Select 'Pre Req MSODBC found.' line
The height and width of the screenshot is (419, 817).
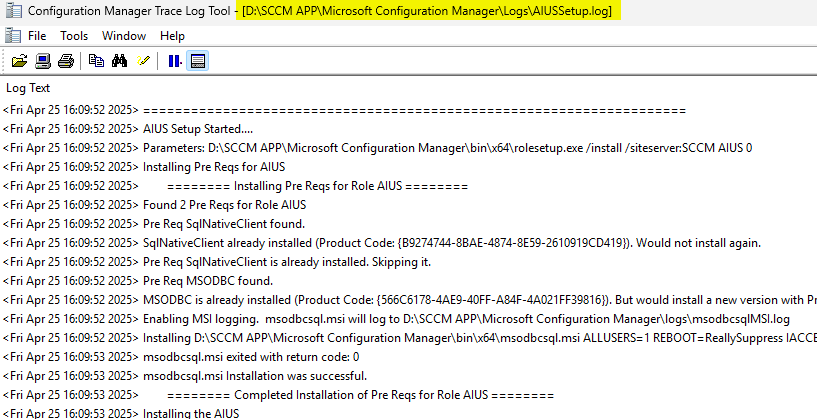coord(408,281)
